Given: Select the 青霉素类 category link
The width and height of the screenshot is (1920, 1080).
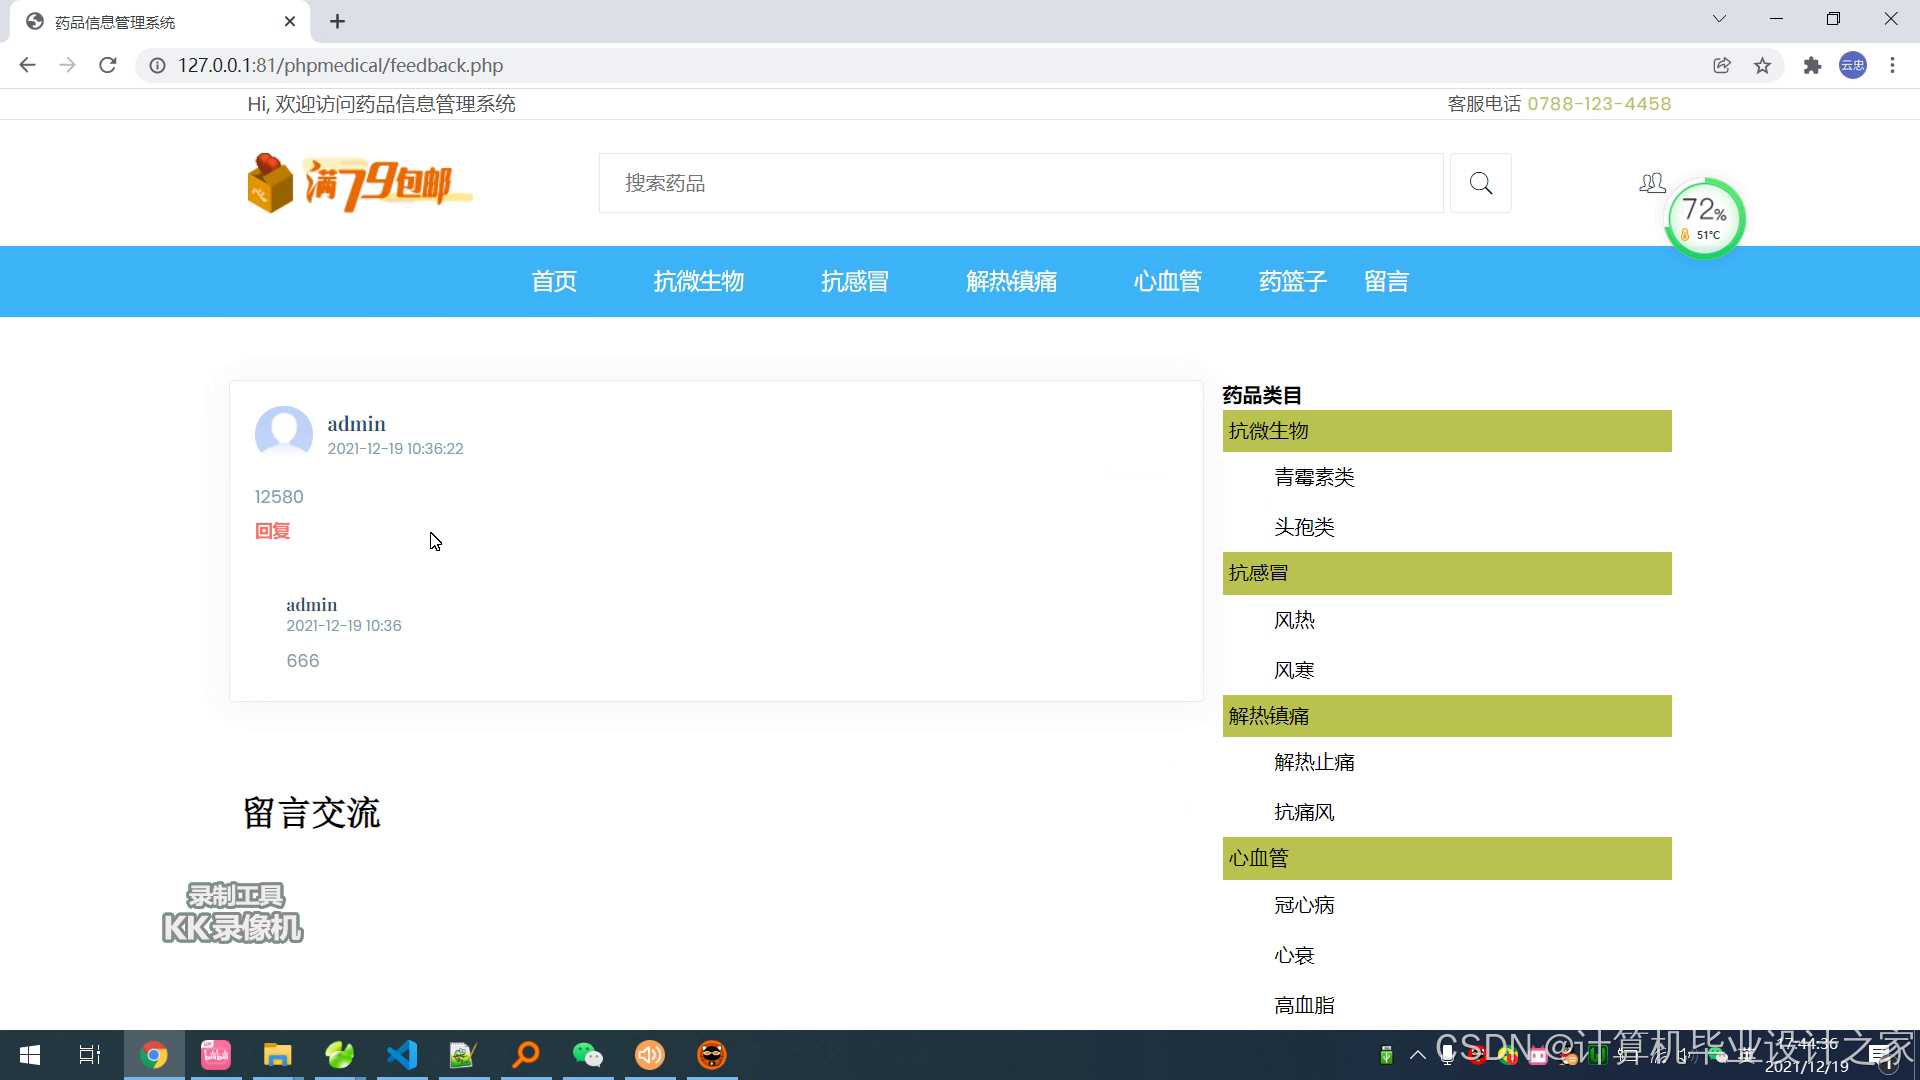Looking at the screenshot, I should pyautogui.click(x=1314, y=478).
